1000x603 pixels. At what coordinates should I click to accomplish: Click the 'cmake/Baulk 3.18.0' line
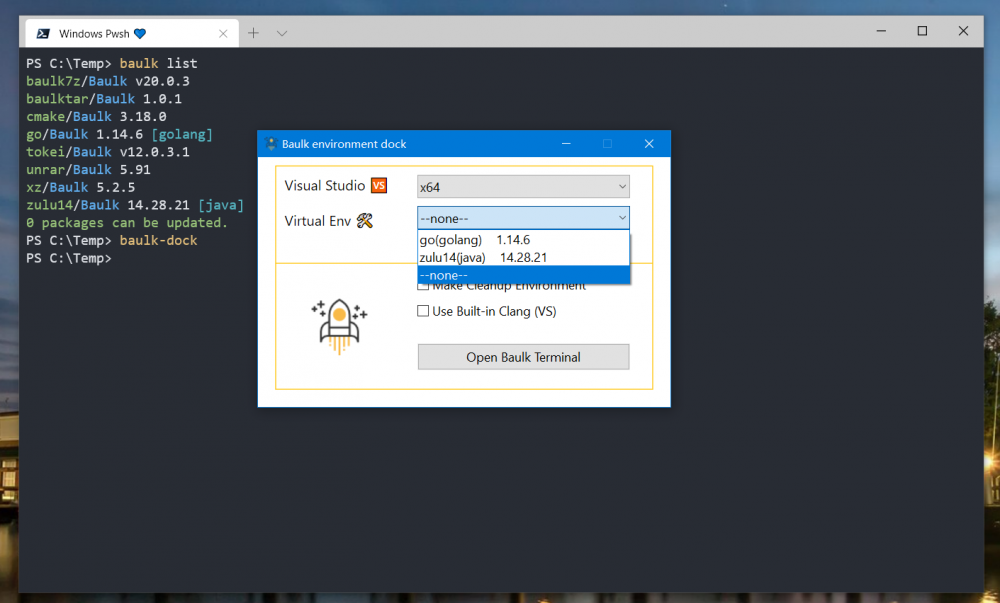(x=96, y=117)
